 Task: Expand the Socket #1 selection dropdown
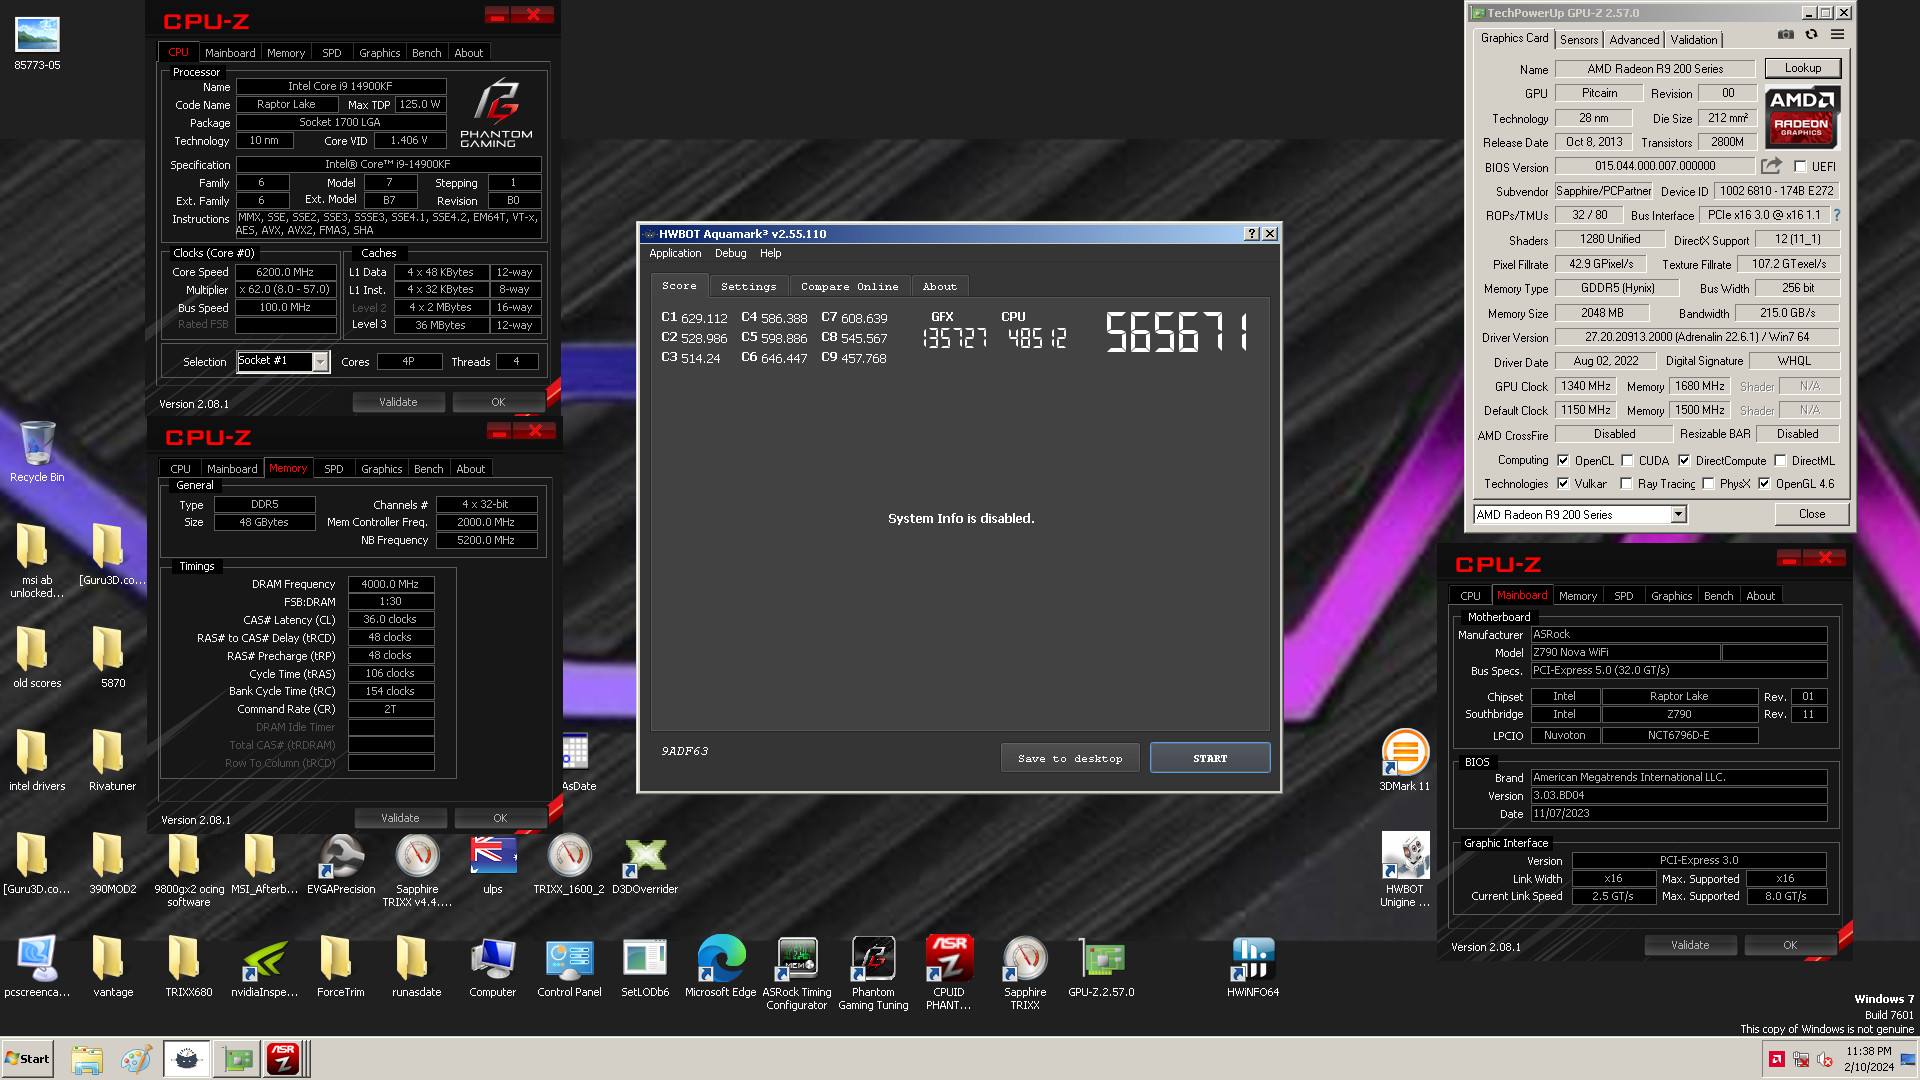pos(320,362)
